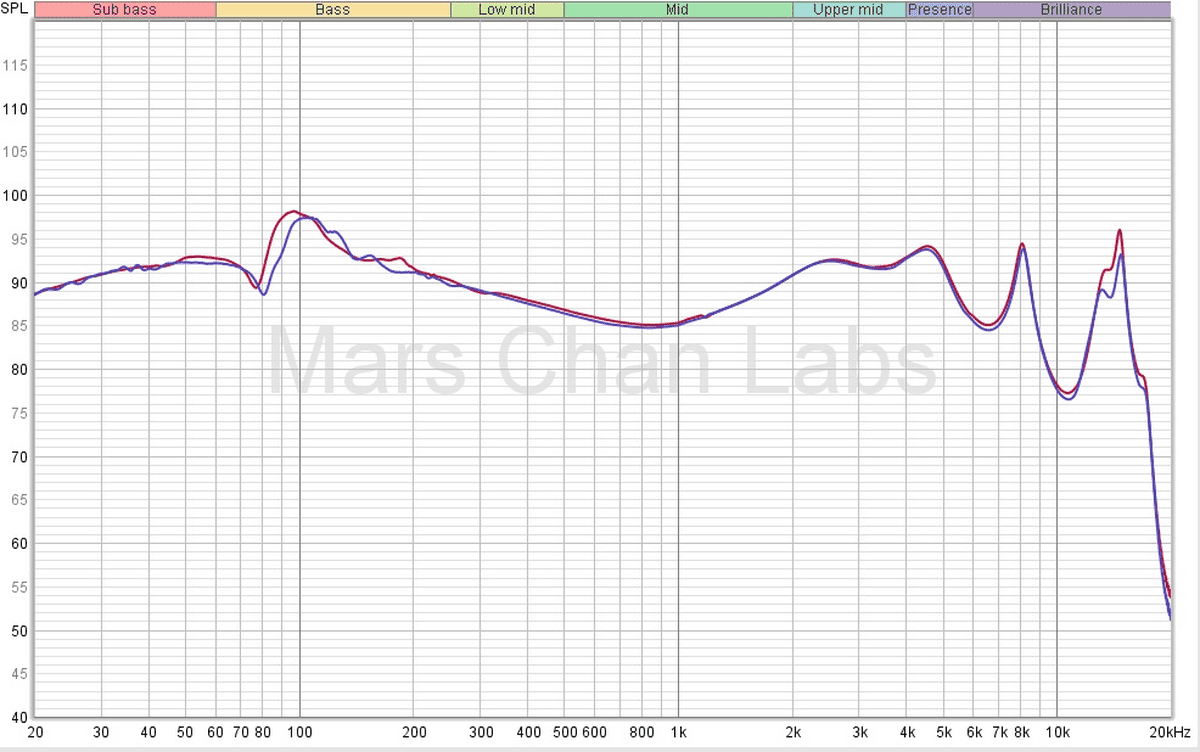Click the Upper mid band label
Image resolution: width=1200 pixels, height=752 pixels.
(849, 10)
